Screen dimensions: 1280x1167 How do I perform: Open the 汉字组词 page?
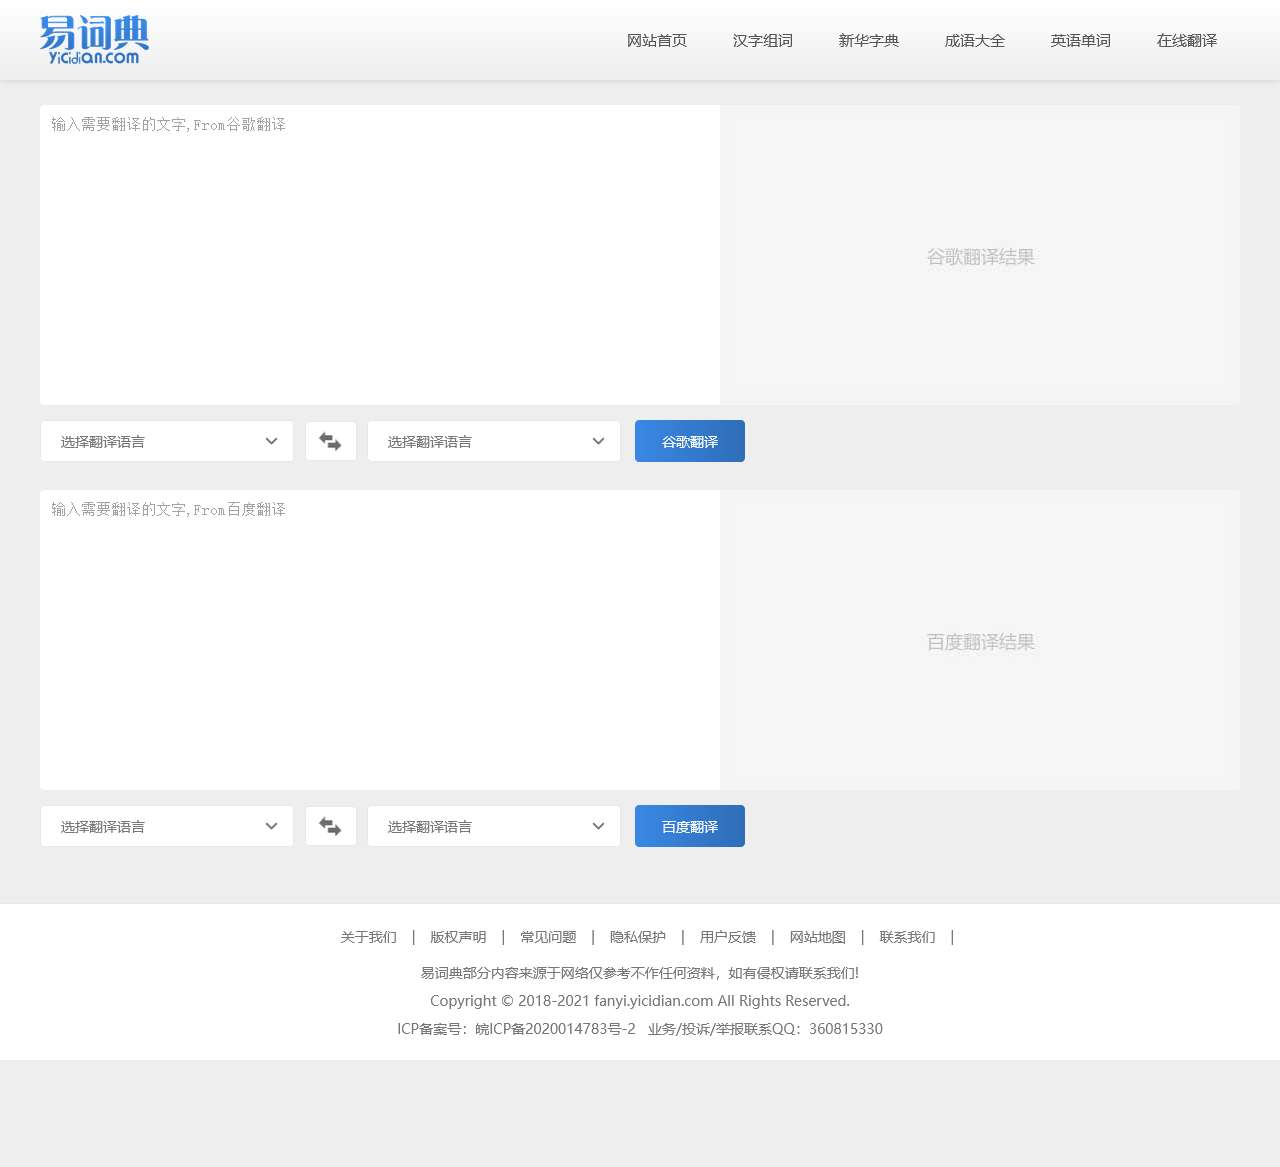(762, 41)
